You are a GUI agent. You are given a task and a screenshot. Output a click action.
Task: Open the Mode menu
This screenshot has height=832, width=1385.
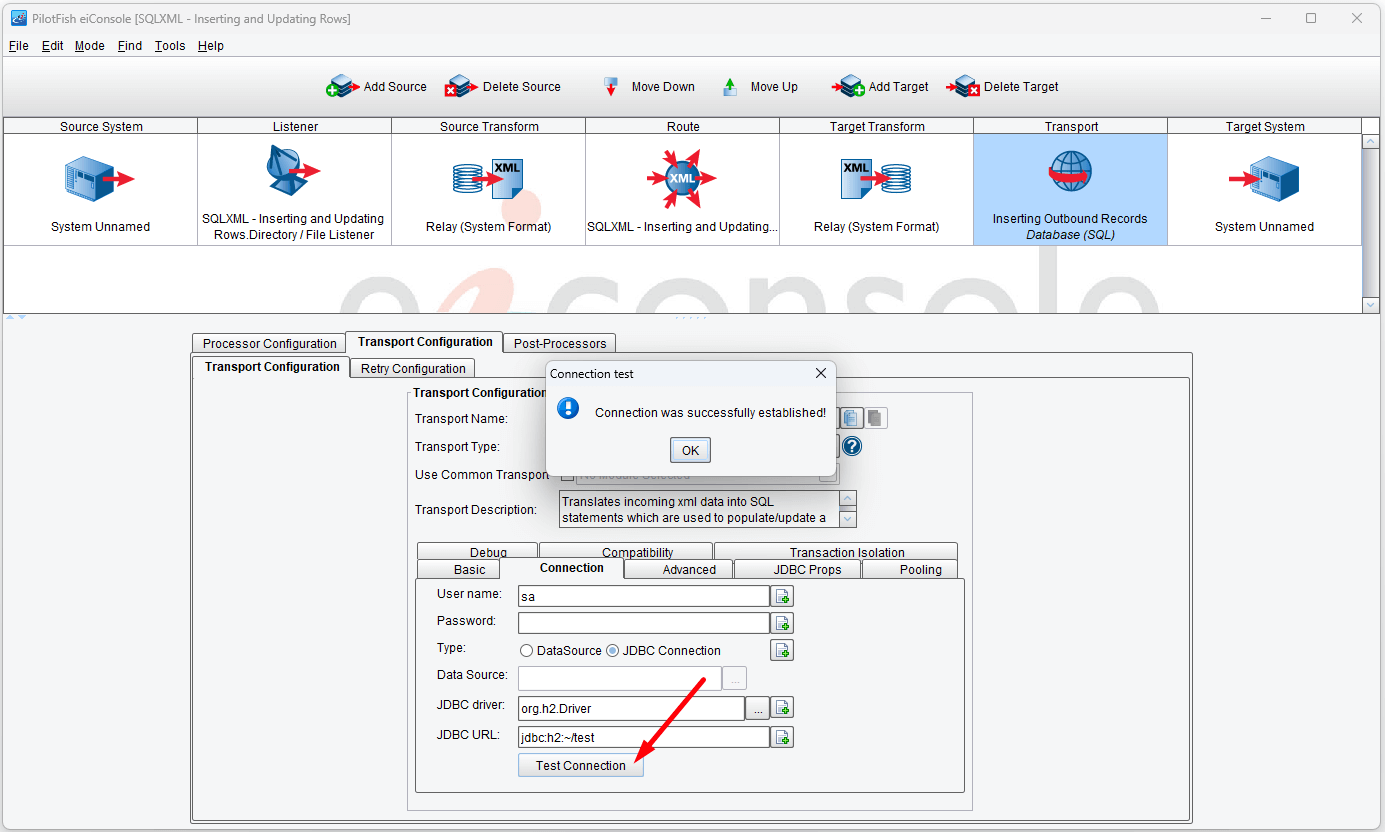(89, 46)
